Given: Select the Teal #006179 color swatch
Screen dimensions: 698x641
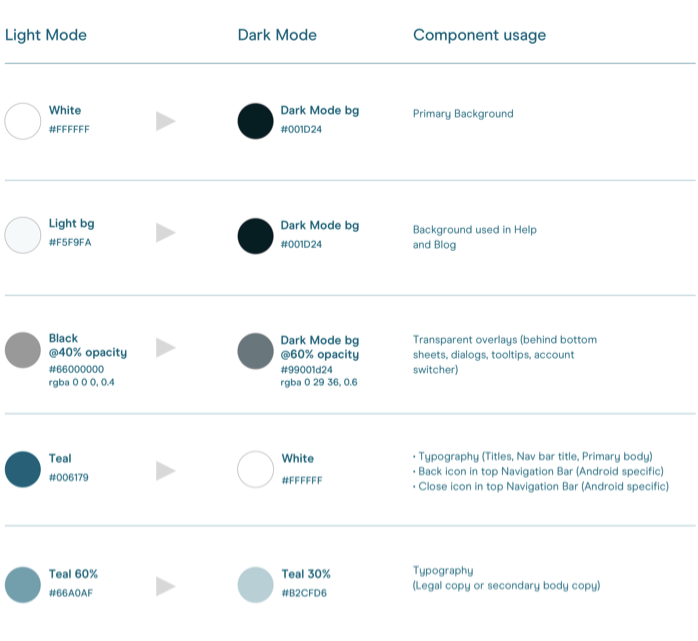Looking at the screenshot, I should click(x=23, y=469).
